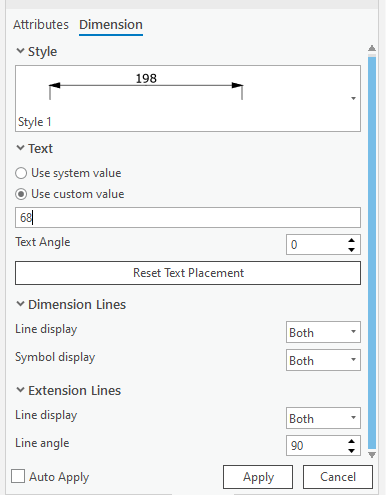The width and height of the screenshot is (386, 495).
Task: Increase the Line angle value
Action: coord(351,441)
